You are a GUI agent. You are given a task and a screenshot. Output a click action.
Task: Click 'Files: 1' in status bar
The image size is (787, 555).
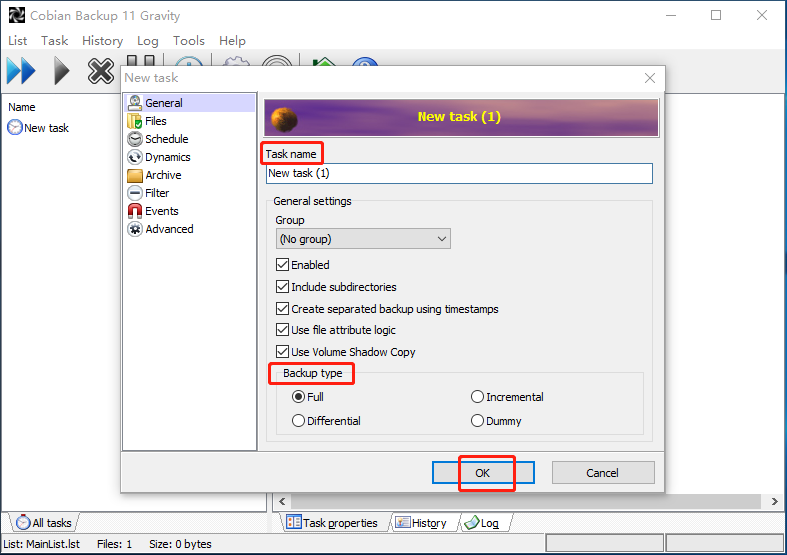(x=114, y=544)
